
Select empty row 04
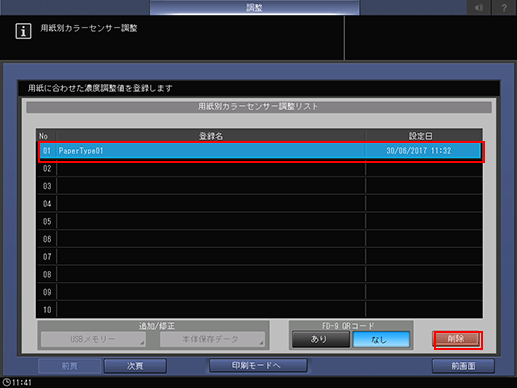[260, 204]
